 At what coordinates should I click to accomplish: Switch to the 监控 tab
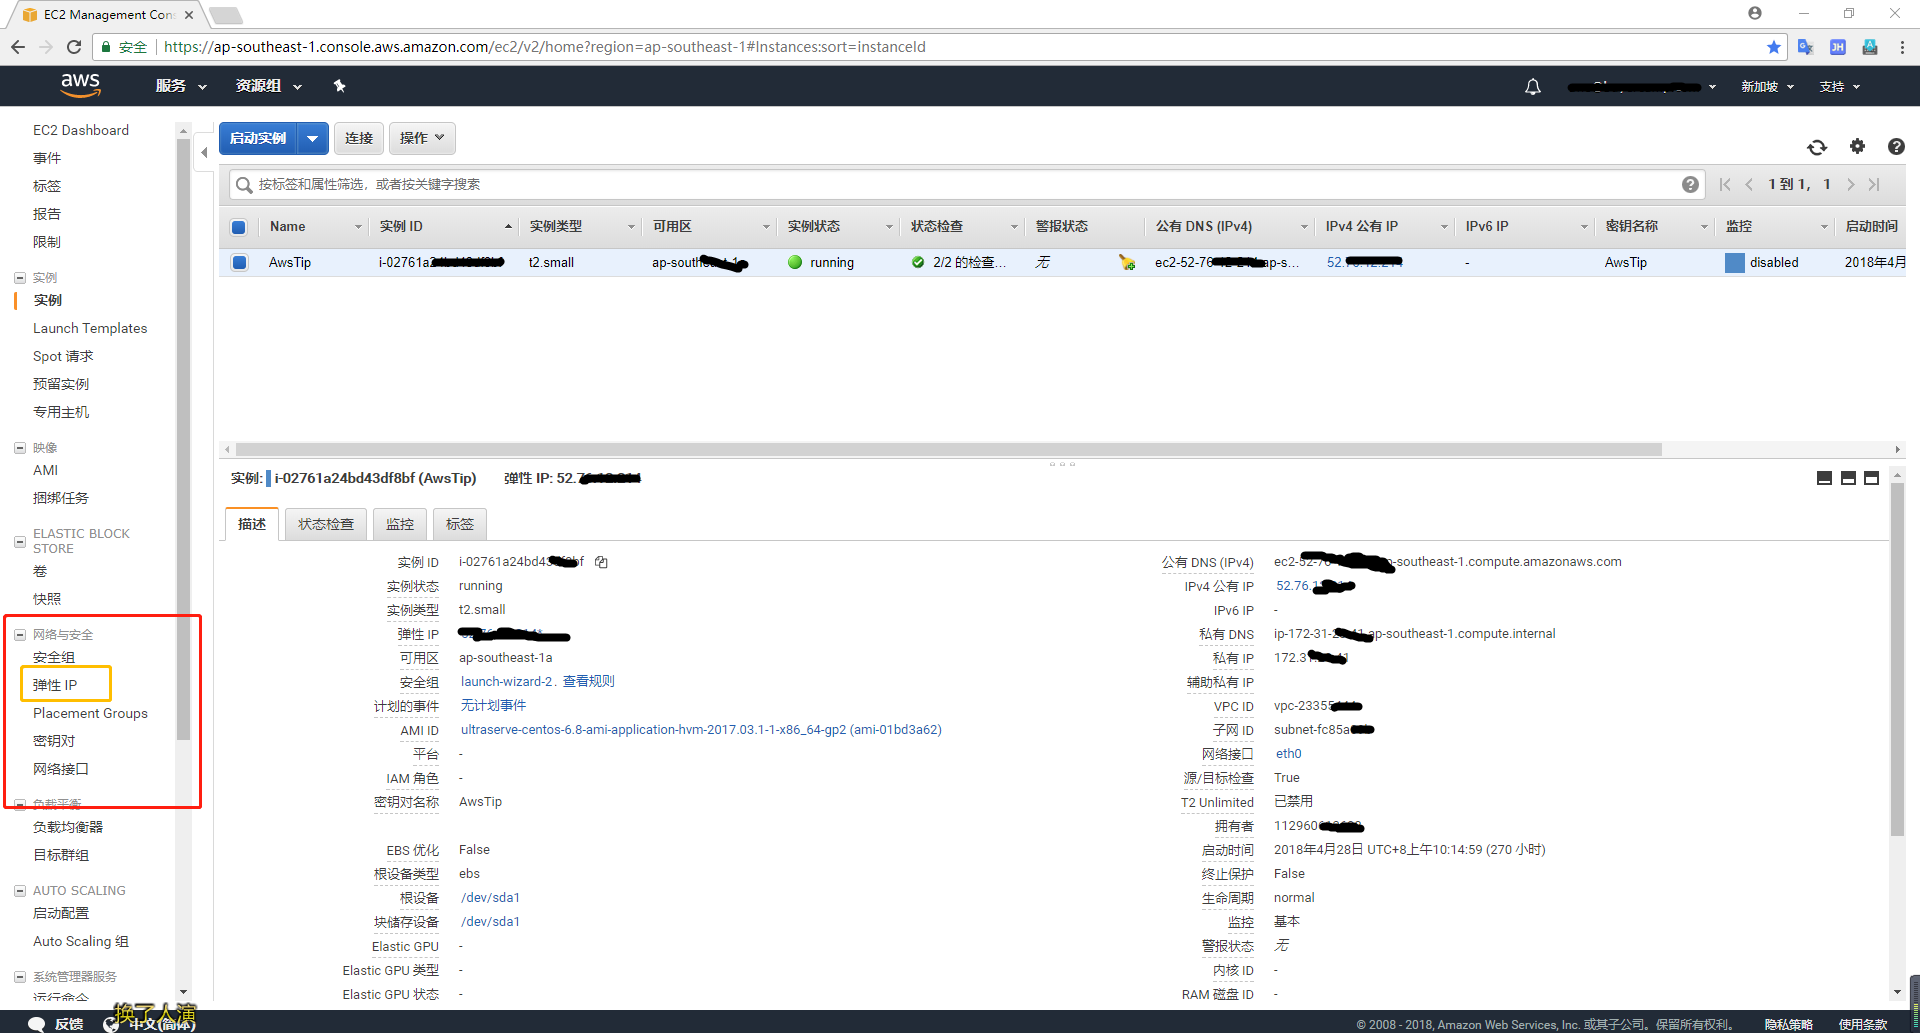click(400, 524)
